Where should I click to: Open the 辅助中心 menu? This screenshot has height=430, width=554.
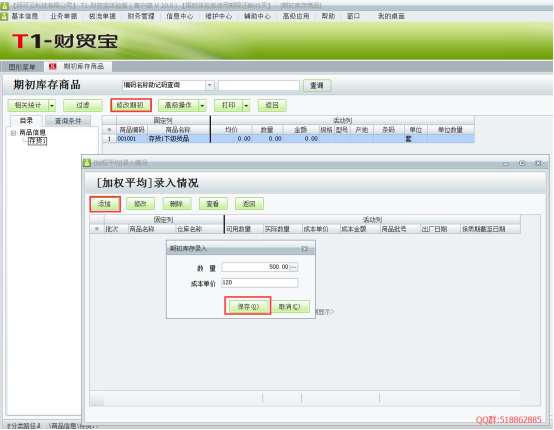pos(257,16)
